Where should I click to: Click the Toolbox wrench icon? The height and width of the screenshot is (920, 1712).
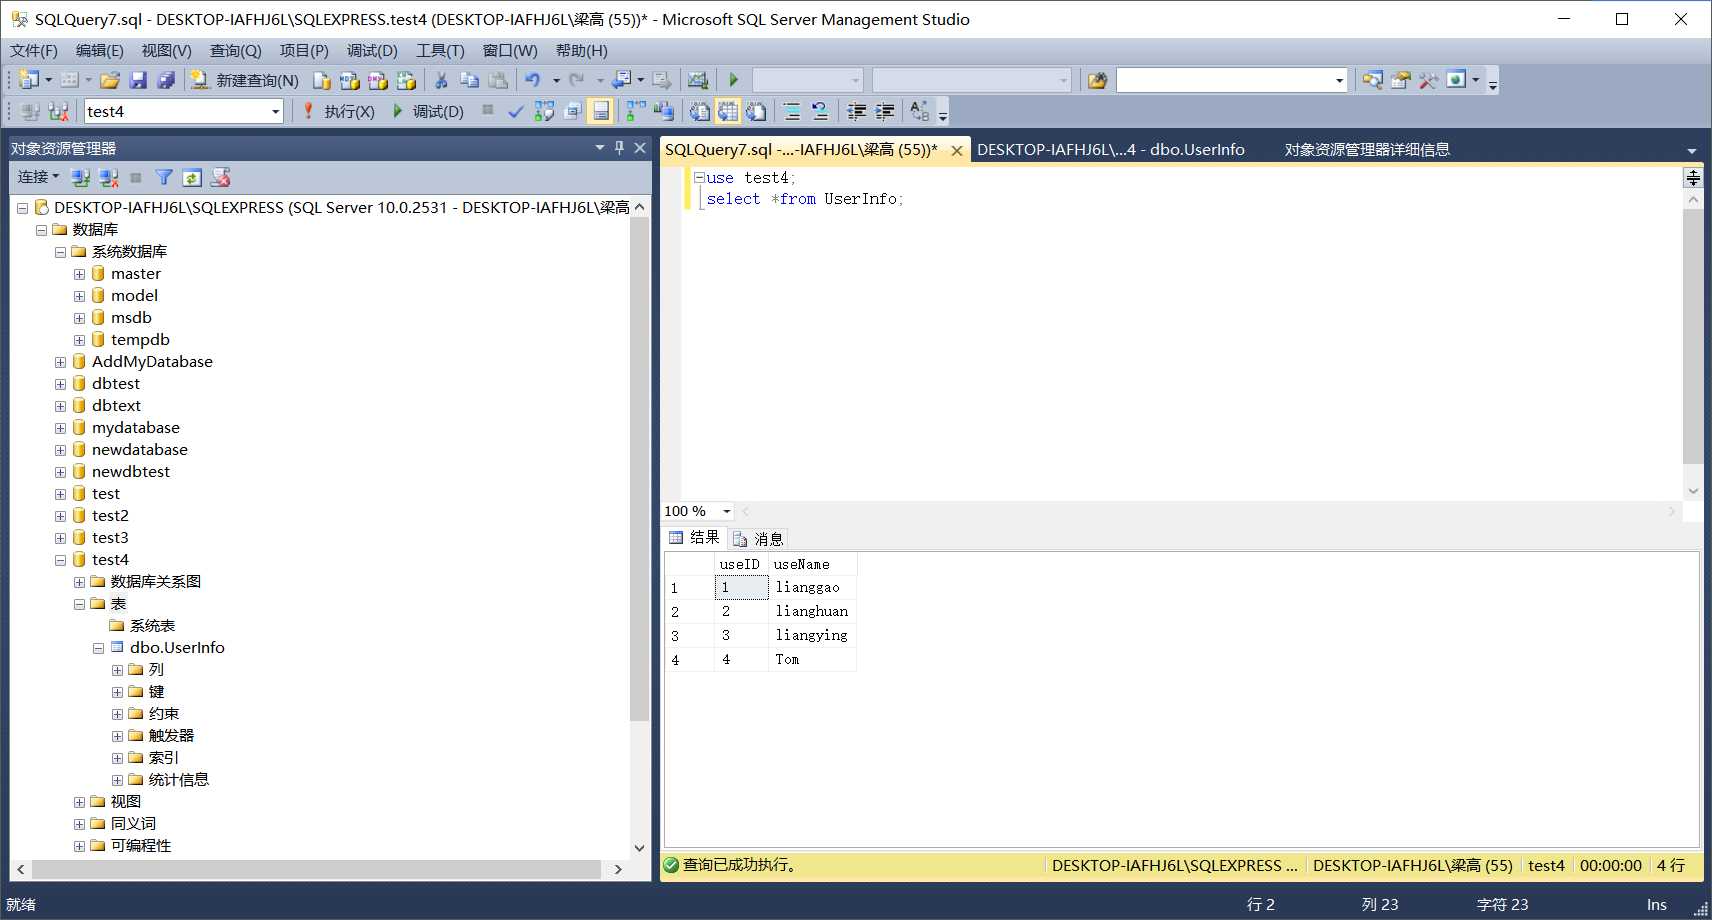pyautogui.click(x=1428, y=80)
